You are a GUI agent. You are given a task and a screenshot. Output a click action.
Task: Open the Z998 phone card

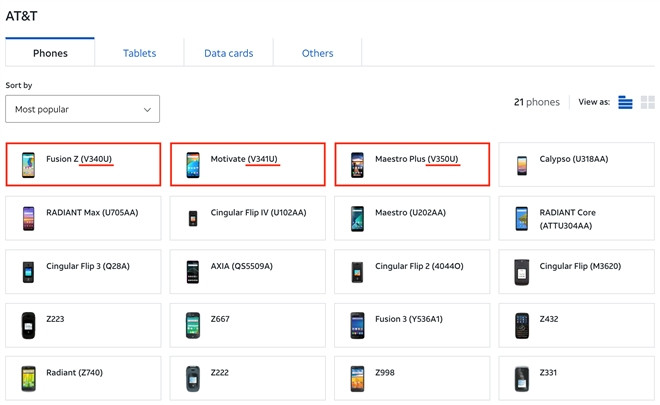[x=412, y=378]
